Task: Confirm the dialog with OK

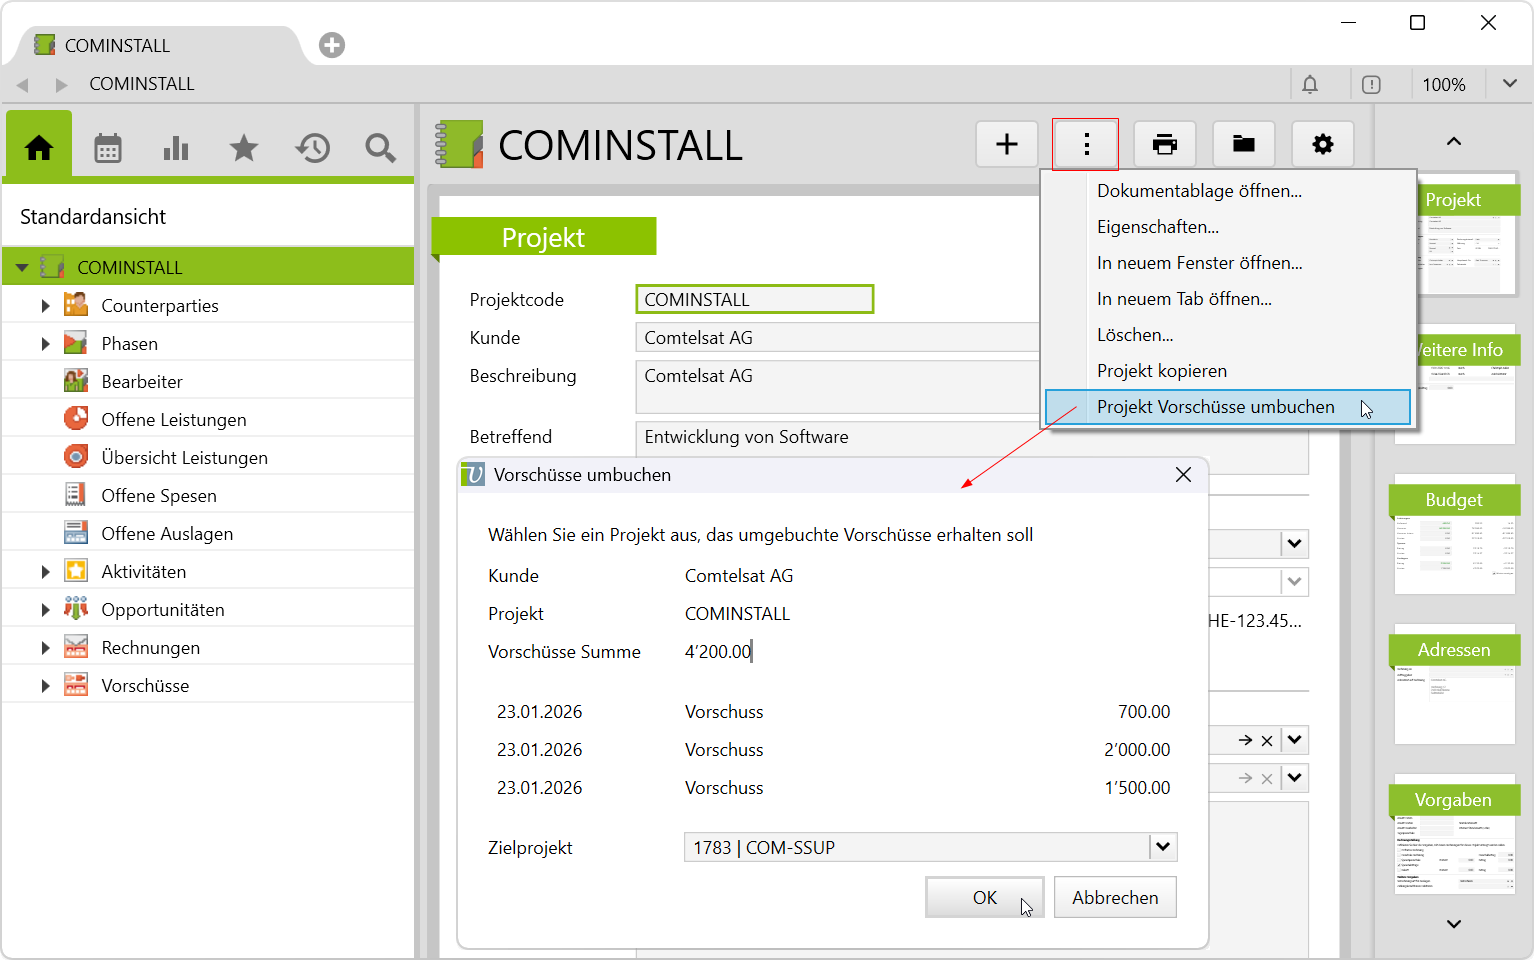Action: [x=984, y=897]
